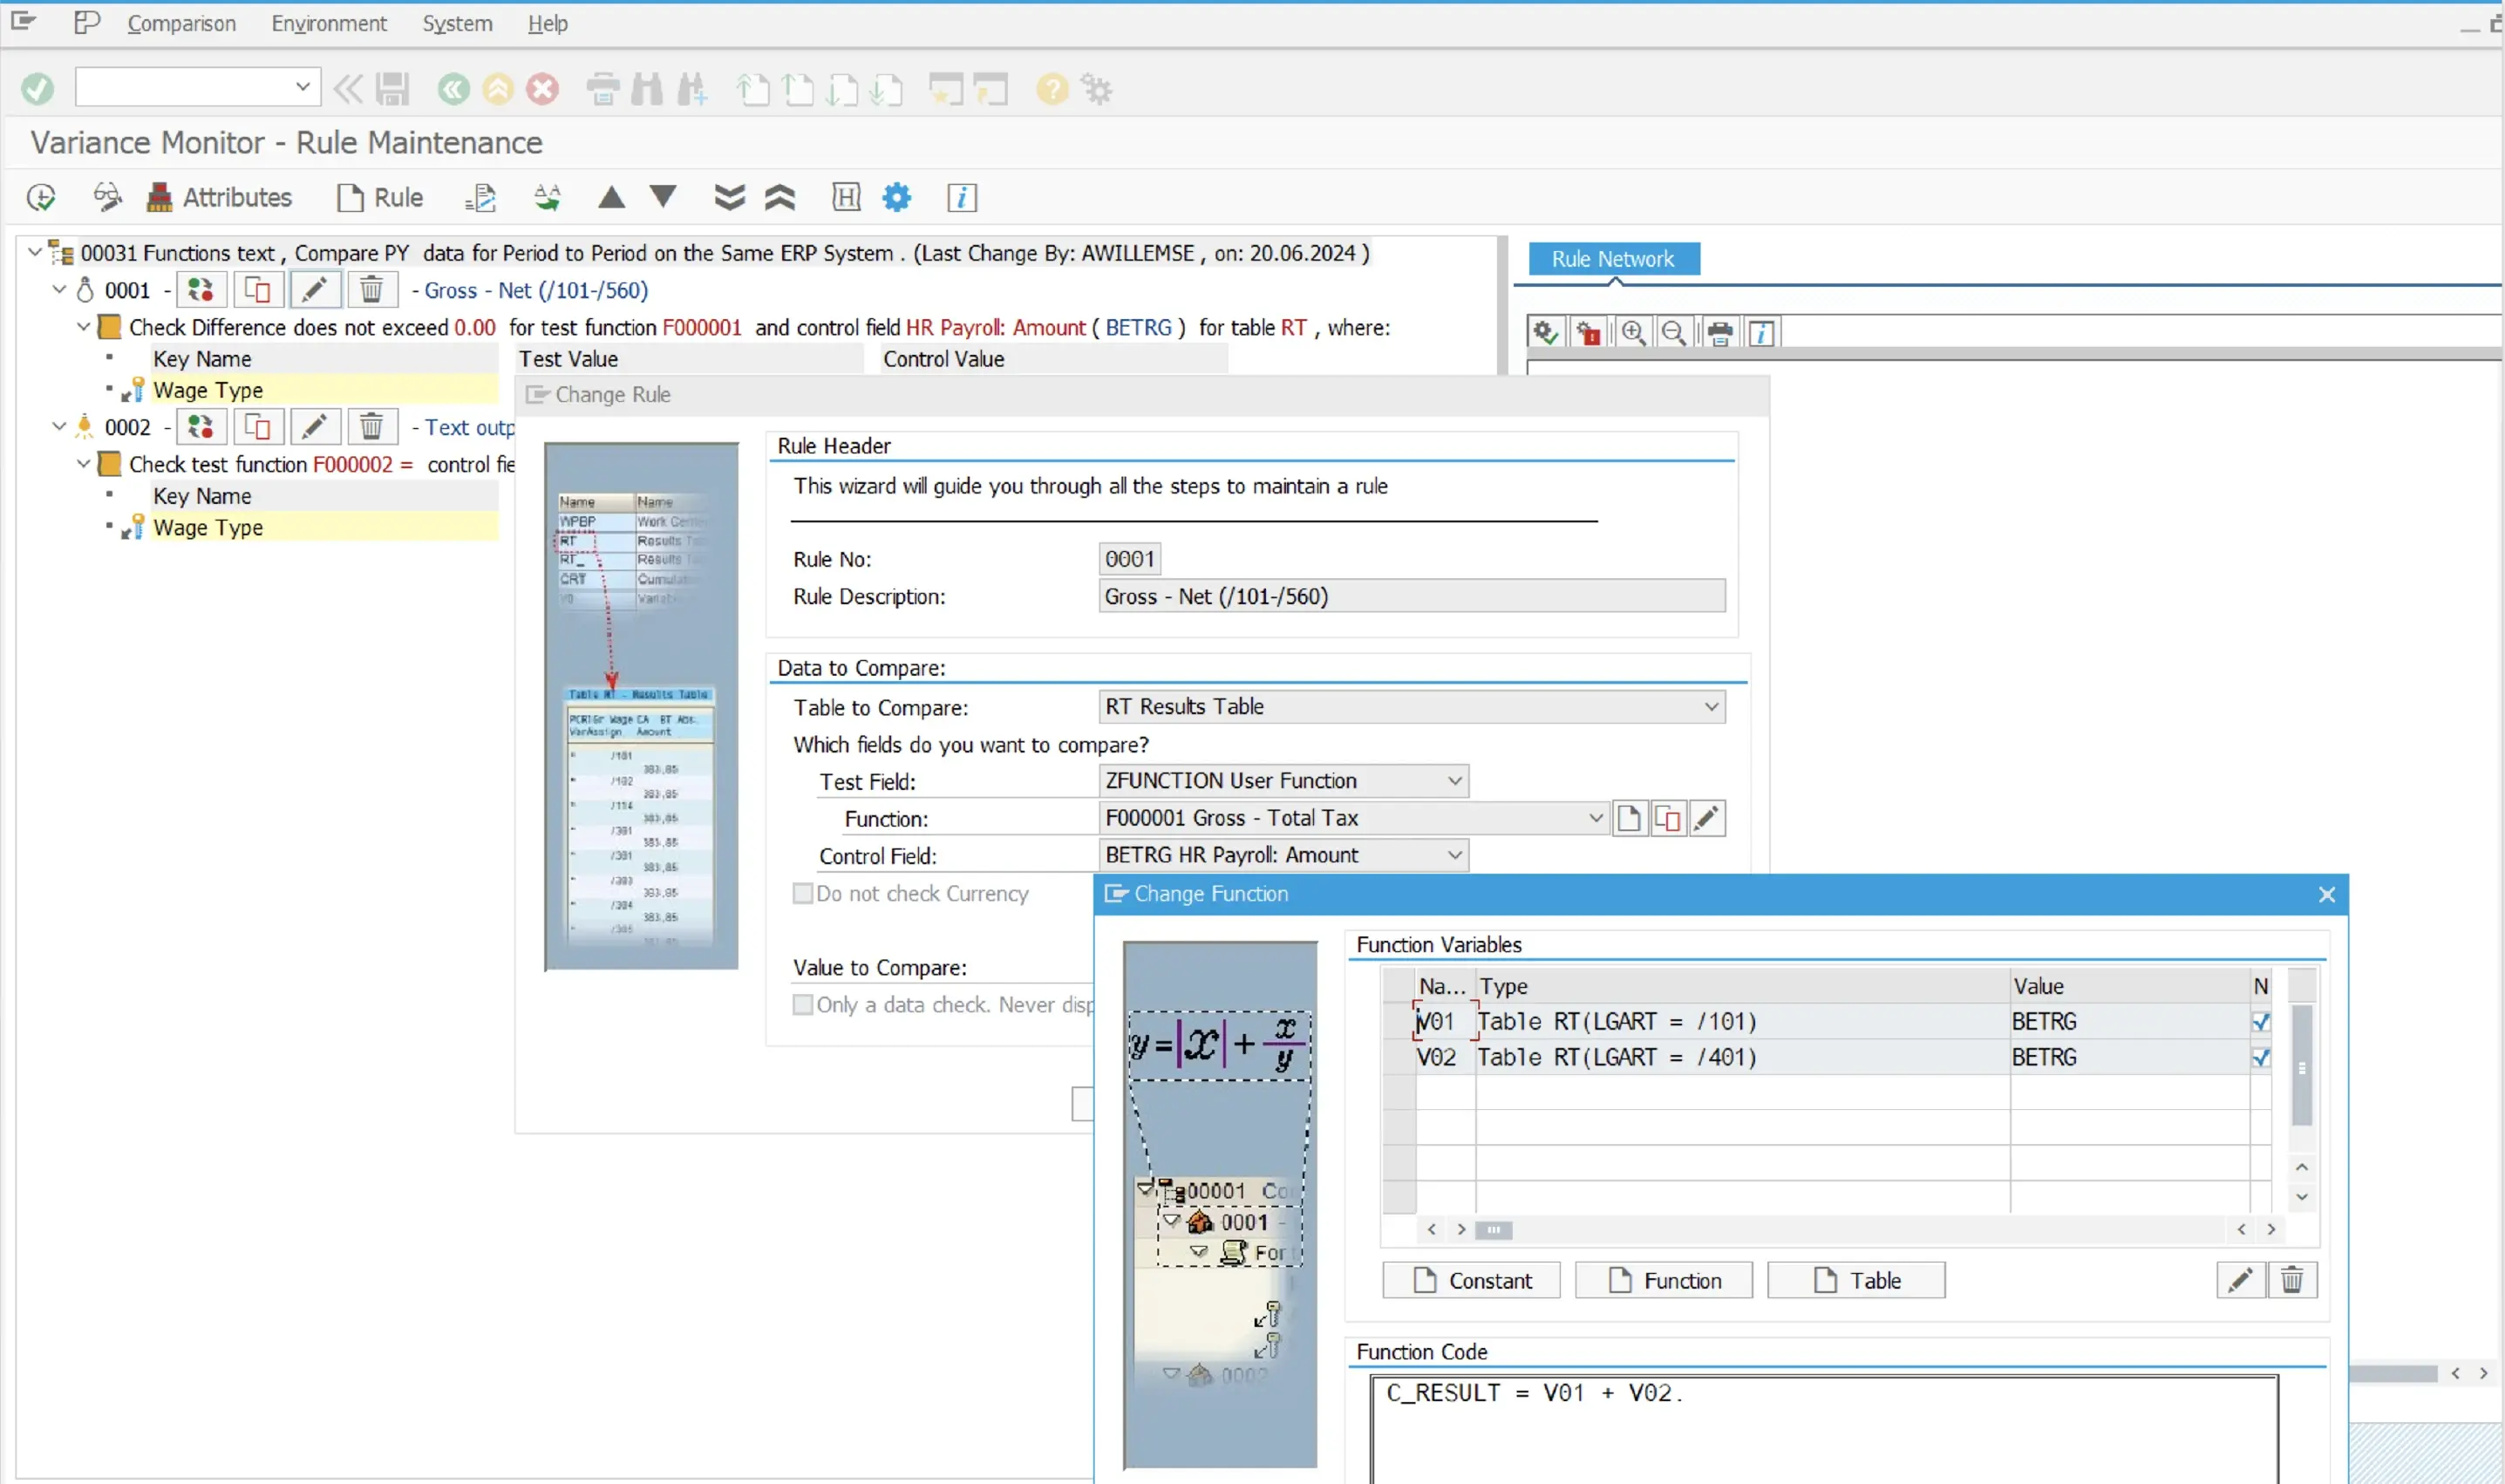
Task: Click the Table button in Change Function
Action: click(1856, 1280)
